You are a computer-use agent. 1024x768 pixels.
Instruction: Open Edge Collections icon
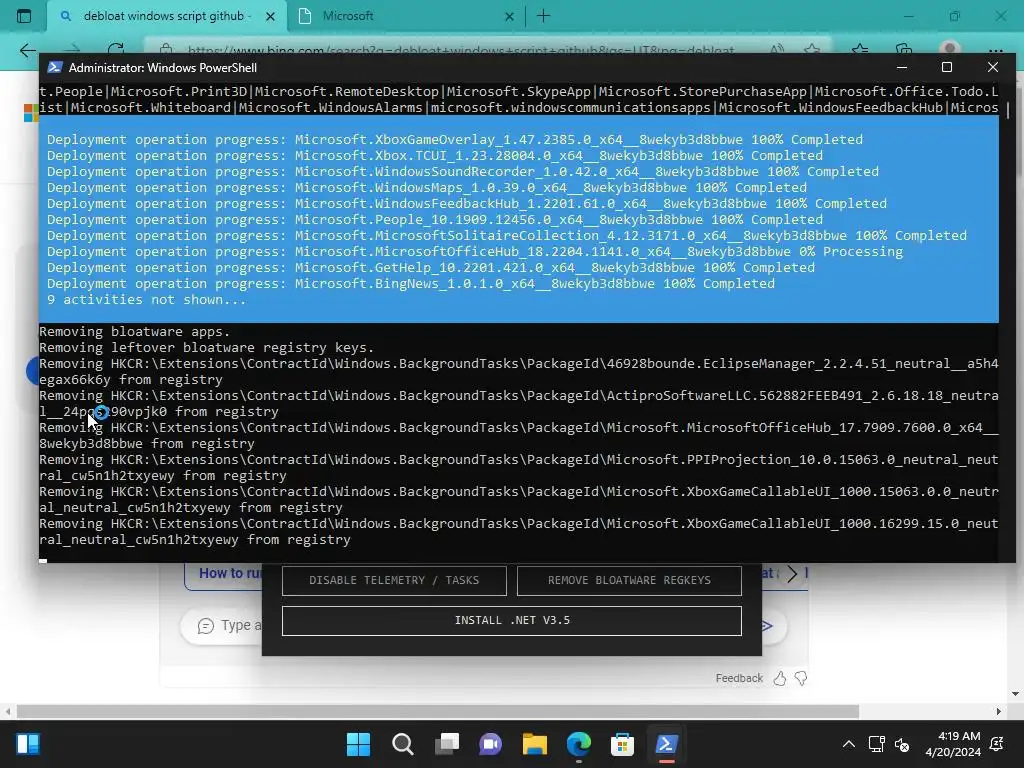pyautogui.click(x=904, y=50)
